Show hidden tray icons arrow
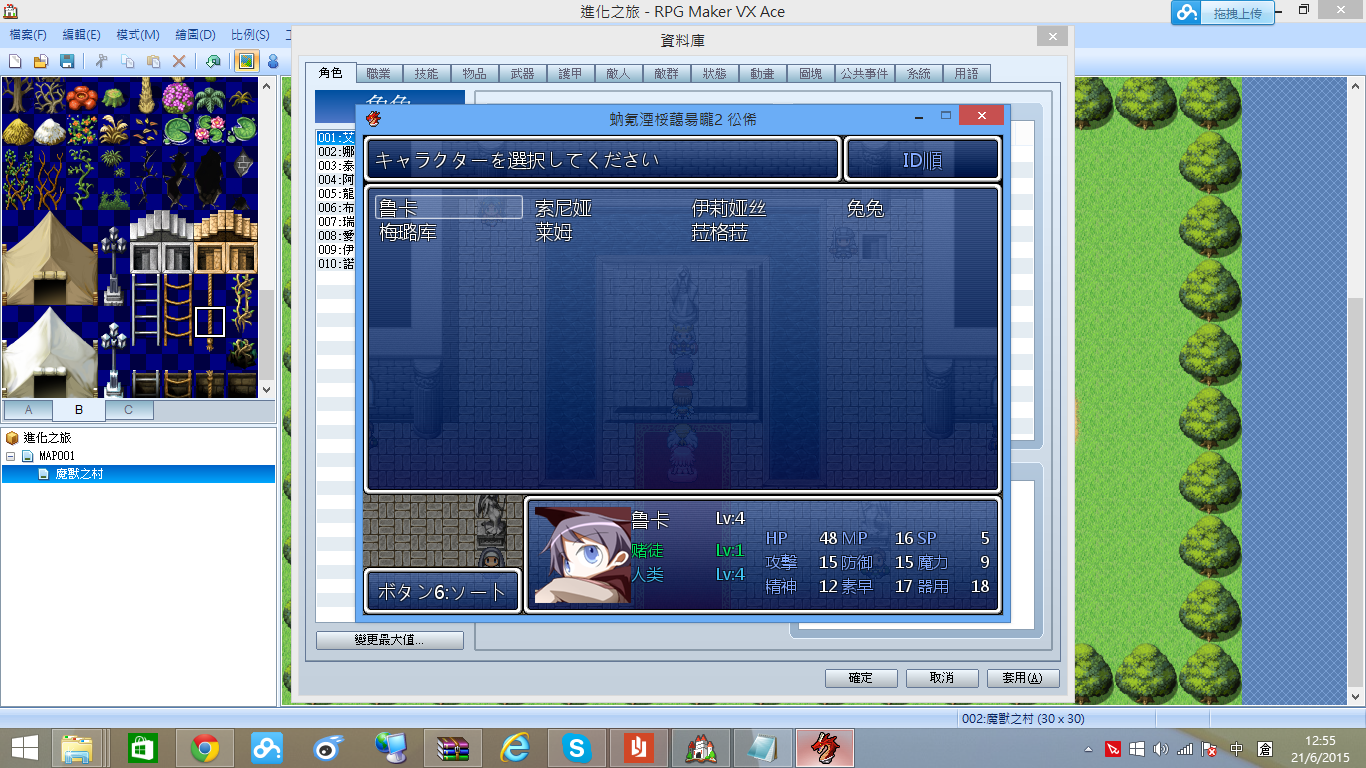Screen dimensions: 1366x768 [1089, 749]
